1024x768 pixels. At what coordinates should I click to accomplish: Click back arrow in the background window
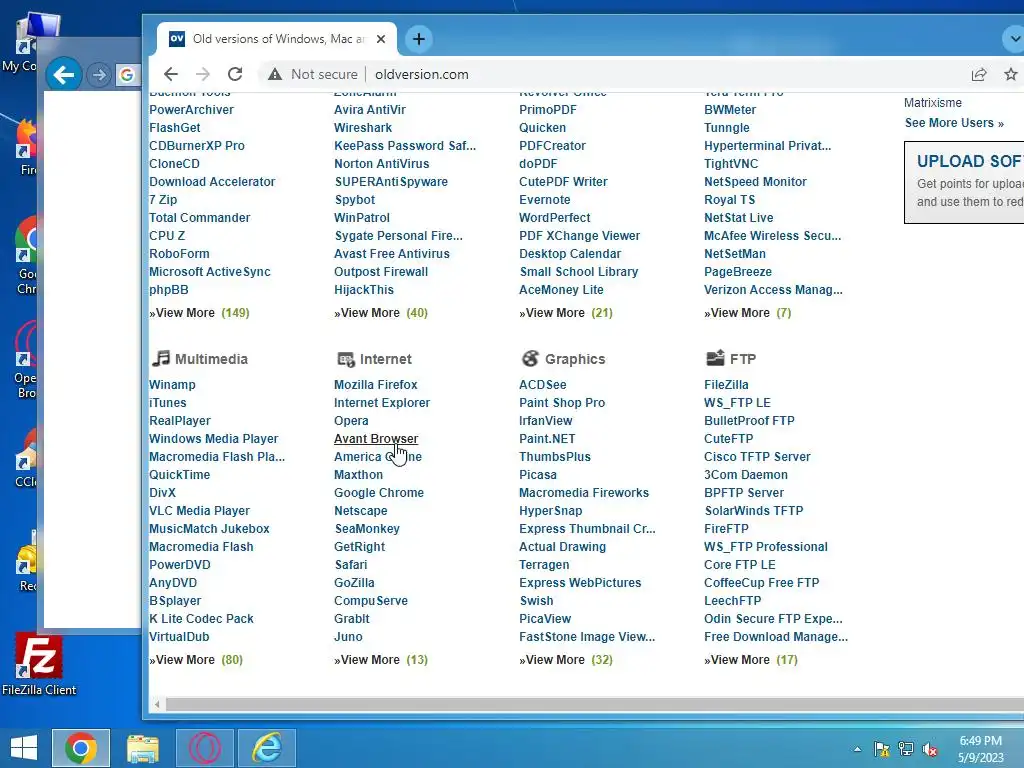click(64, 75)
